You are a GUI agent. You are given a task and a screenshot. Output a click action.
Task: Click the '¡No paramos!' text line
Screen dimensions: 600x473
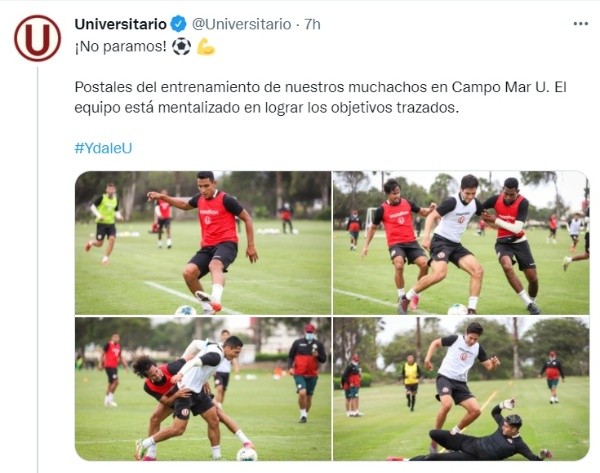[121, 47]
